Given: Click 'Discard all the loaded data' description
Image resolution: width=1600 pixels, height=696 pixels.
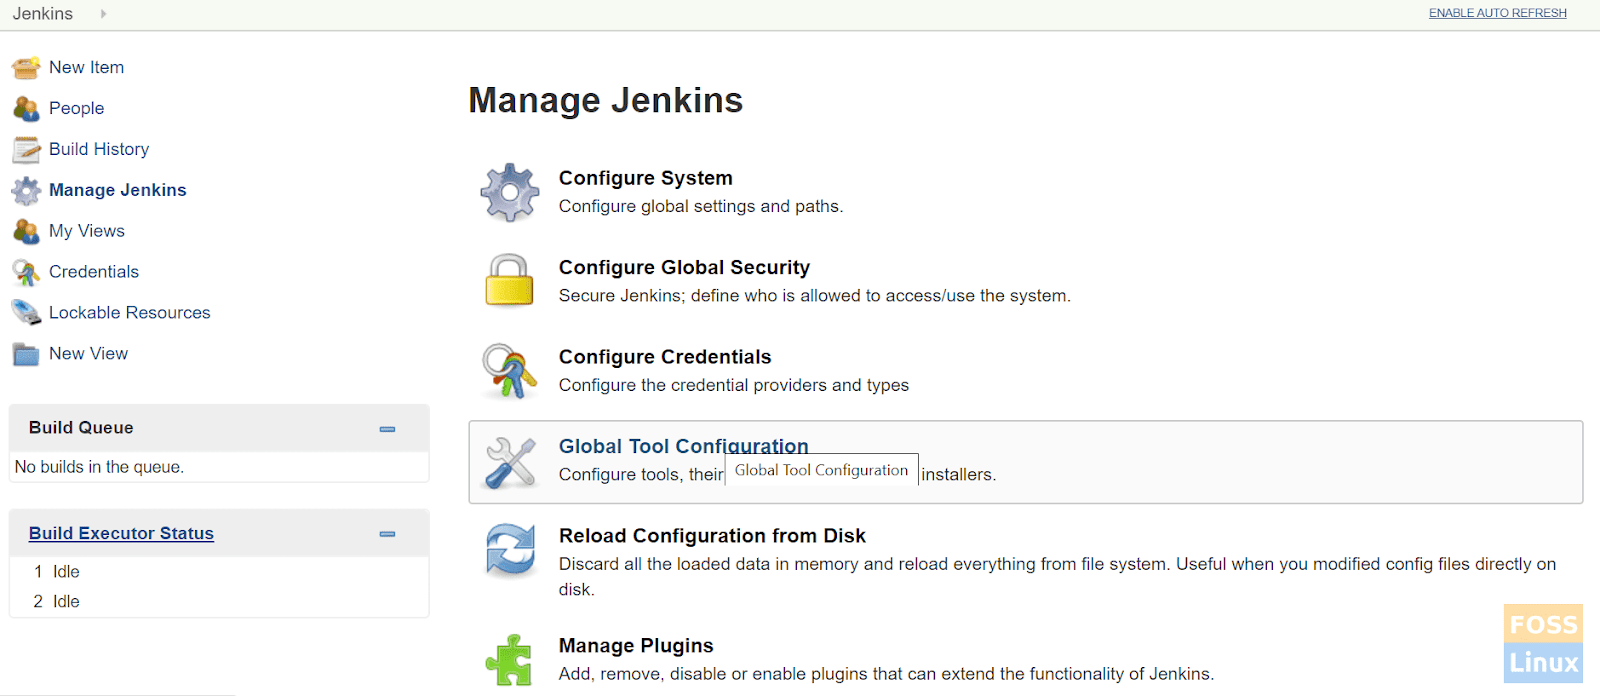Looking at the screenshot, I should point(1057,577).
